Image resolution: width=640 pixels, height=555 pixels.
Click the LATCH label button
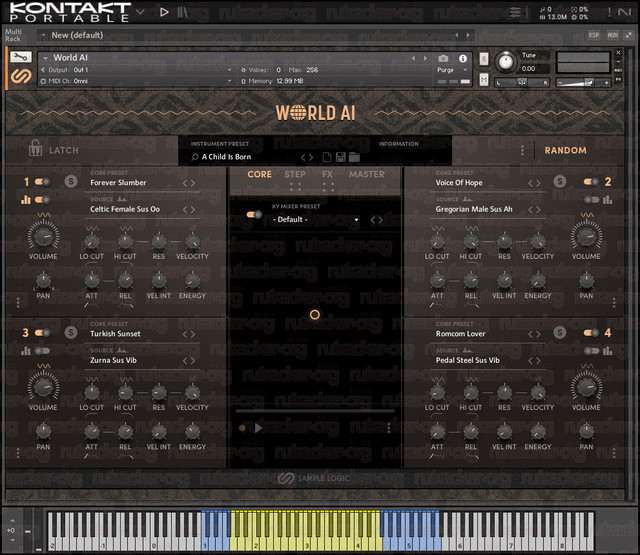coord(64,150)
